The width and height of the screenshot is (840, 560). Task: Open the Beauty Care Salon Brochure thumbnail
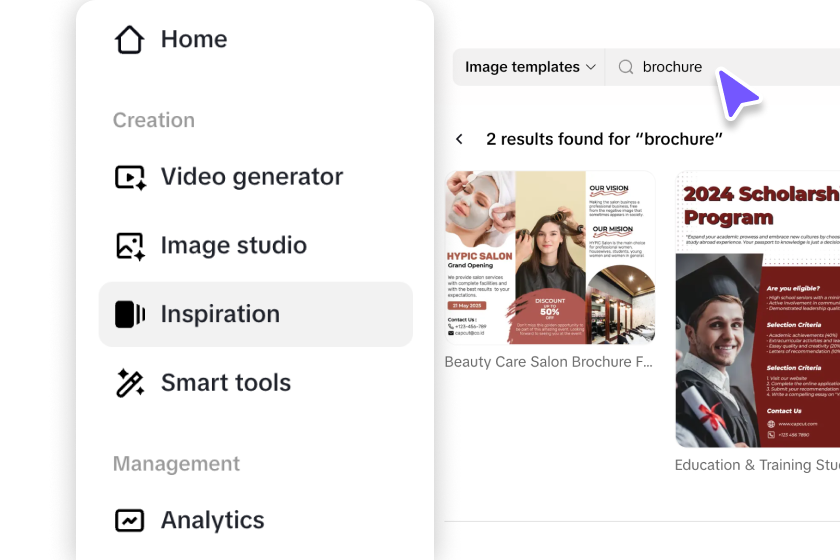(x=549, y=257)
